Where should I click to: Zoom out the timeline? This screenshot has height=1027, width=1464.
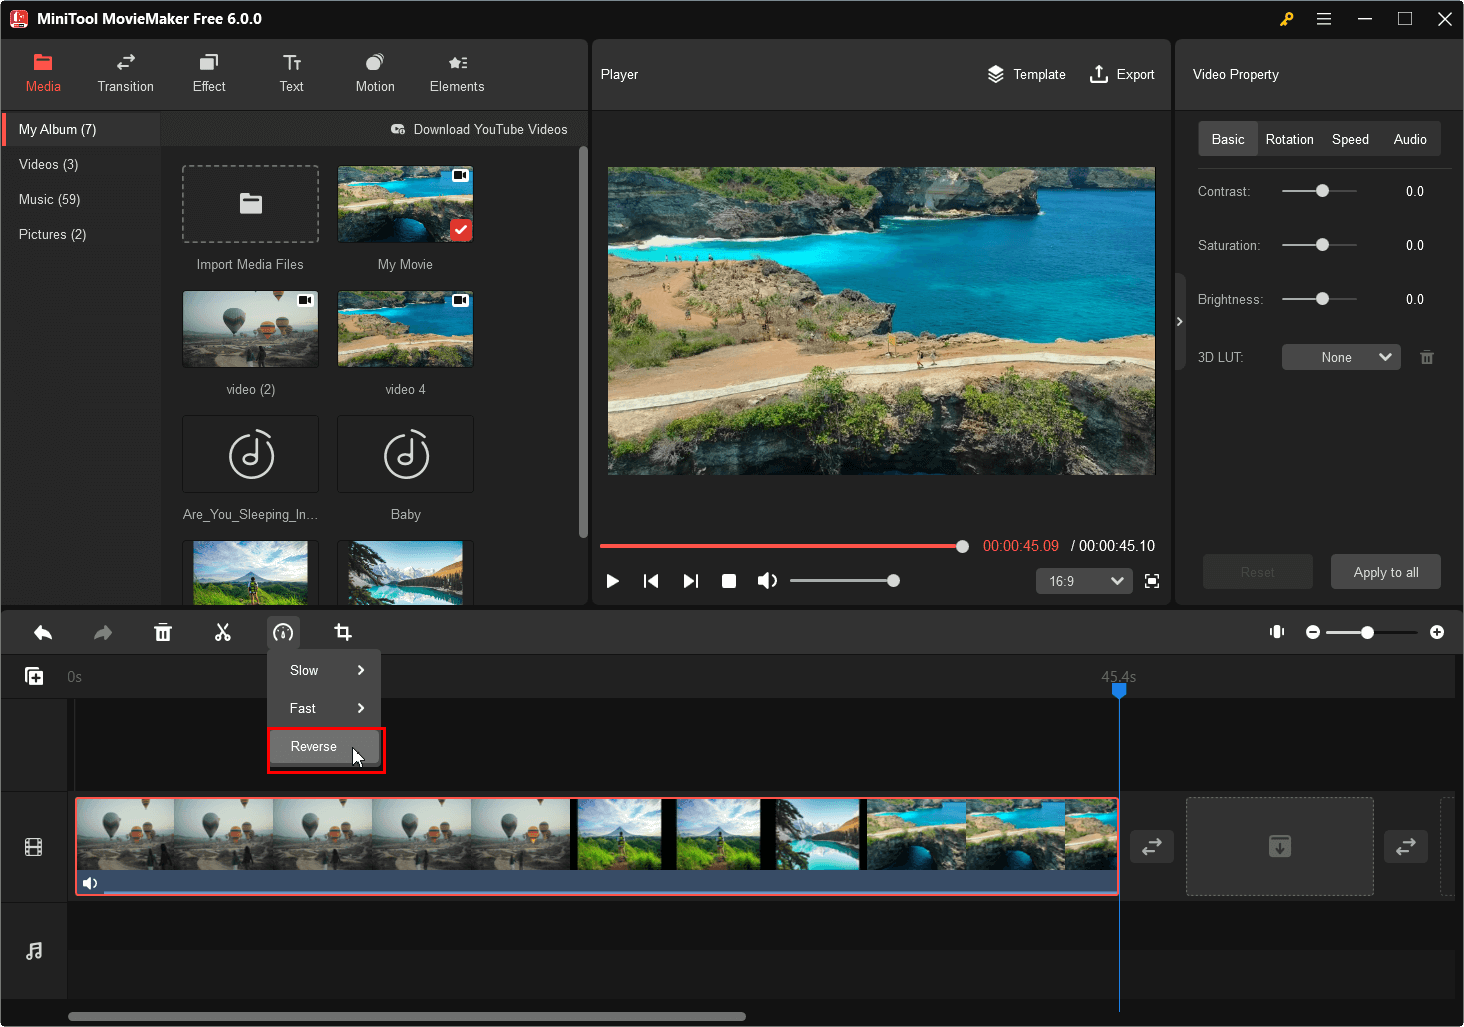(x=1313, y=632)
